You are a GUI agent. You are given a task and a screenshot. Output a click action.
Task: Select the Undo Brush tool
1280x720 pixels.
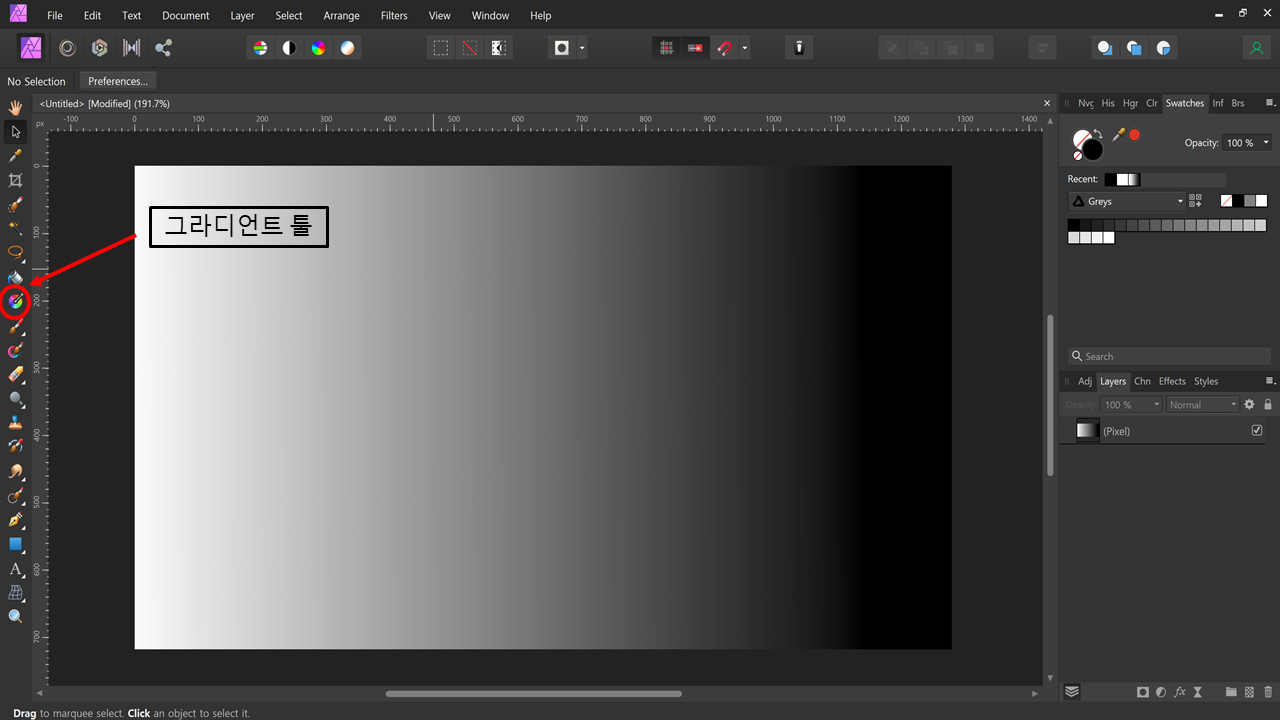(15, 446)
